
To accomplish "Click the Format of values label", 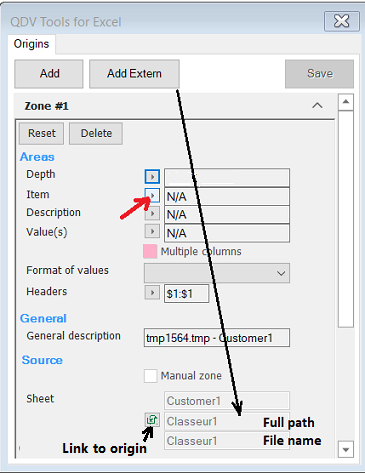I will point(67,270).
